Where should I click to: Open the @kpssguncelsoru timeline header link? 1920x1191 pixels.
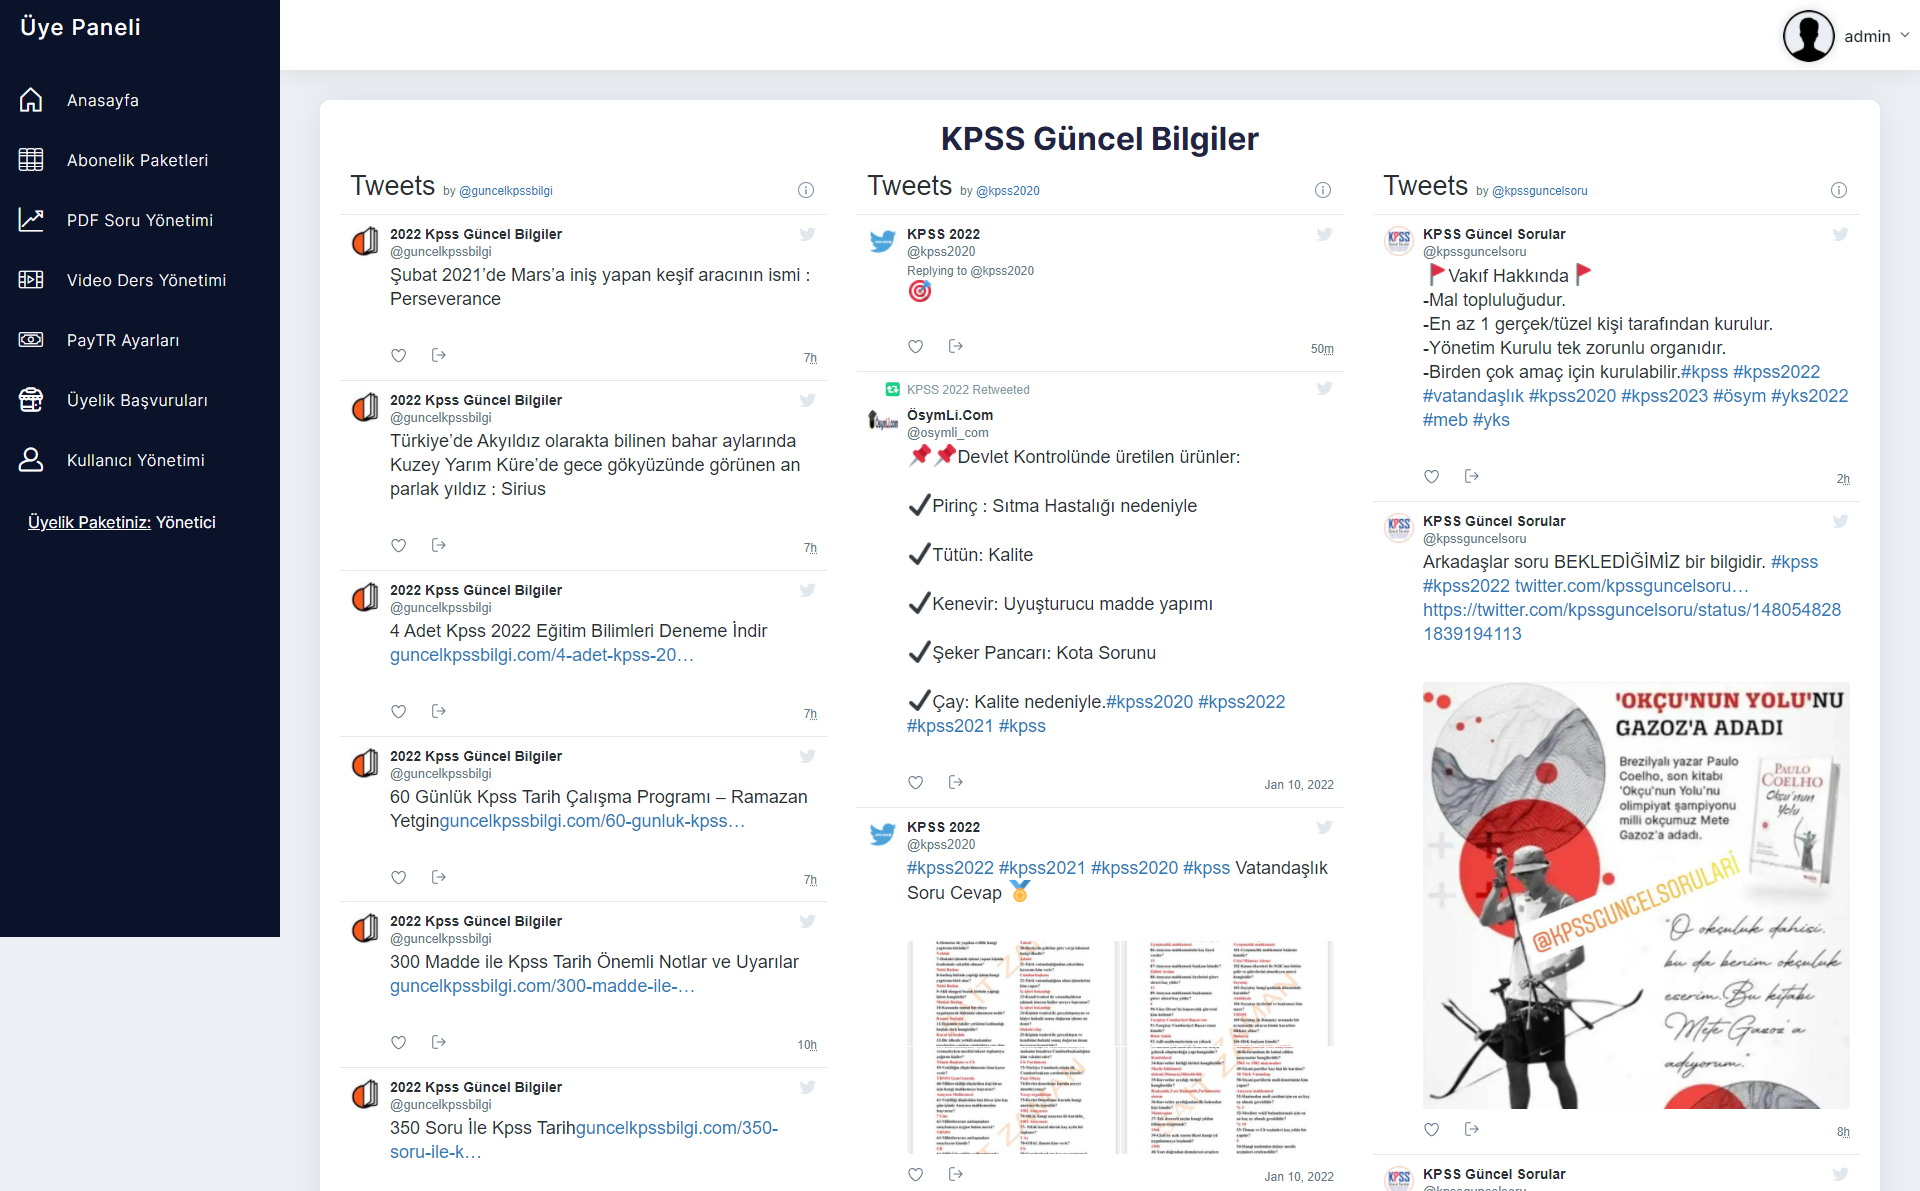1539,191
